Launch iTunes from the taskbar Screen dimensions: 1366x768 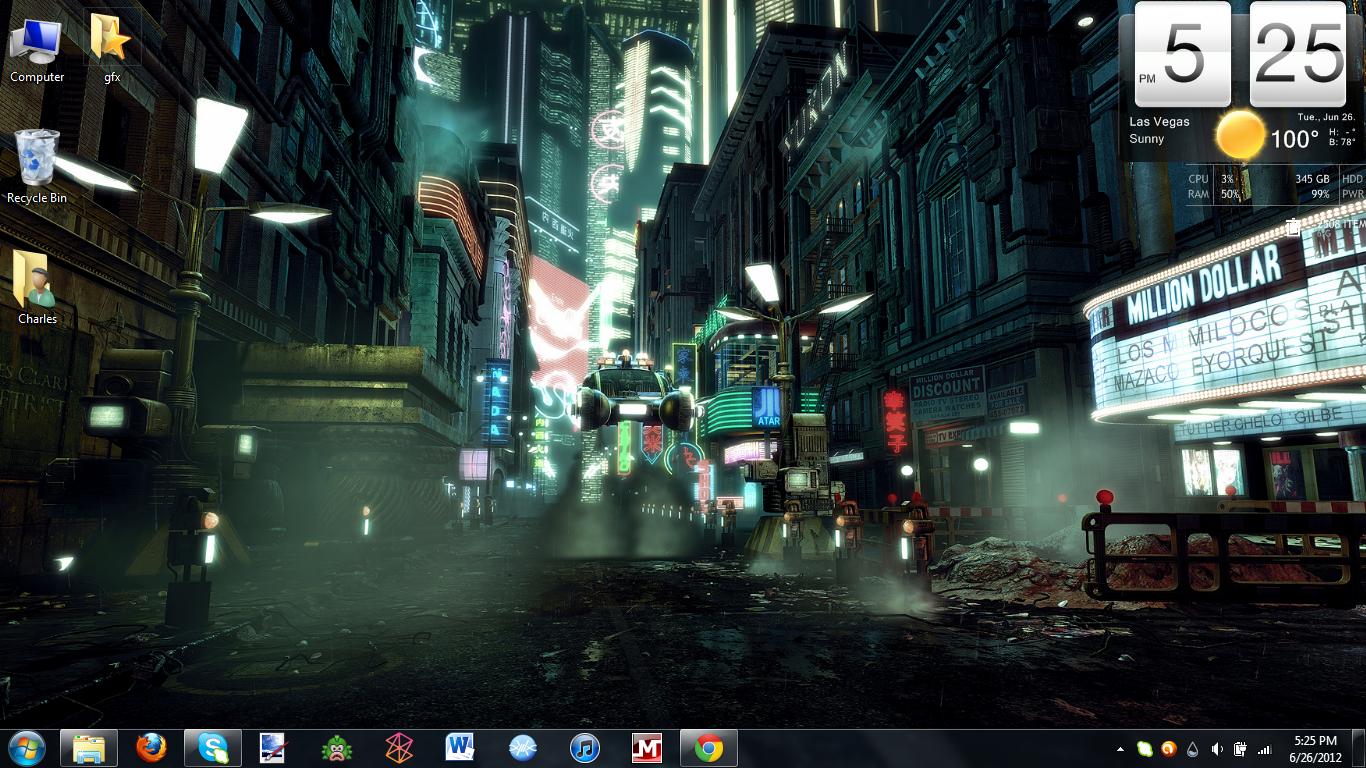point(585,747)
